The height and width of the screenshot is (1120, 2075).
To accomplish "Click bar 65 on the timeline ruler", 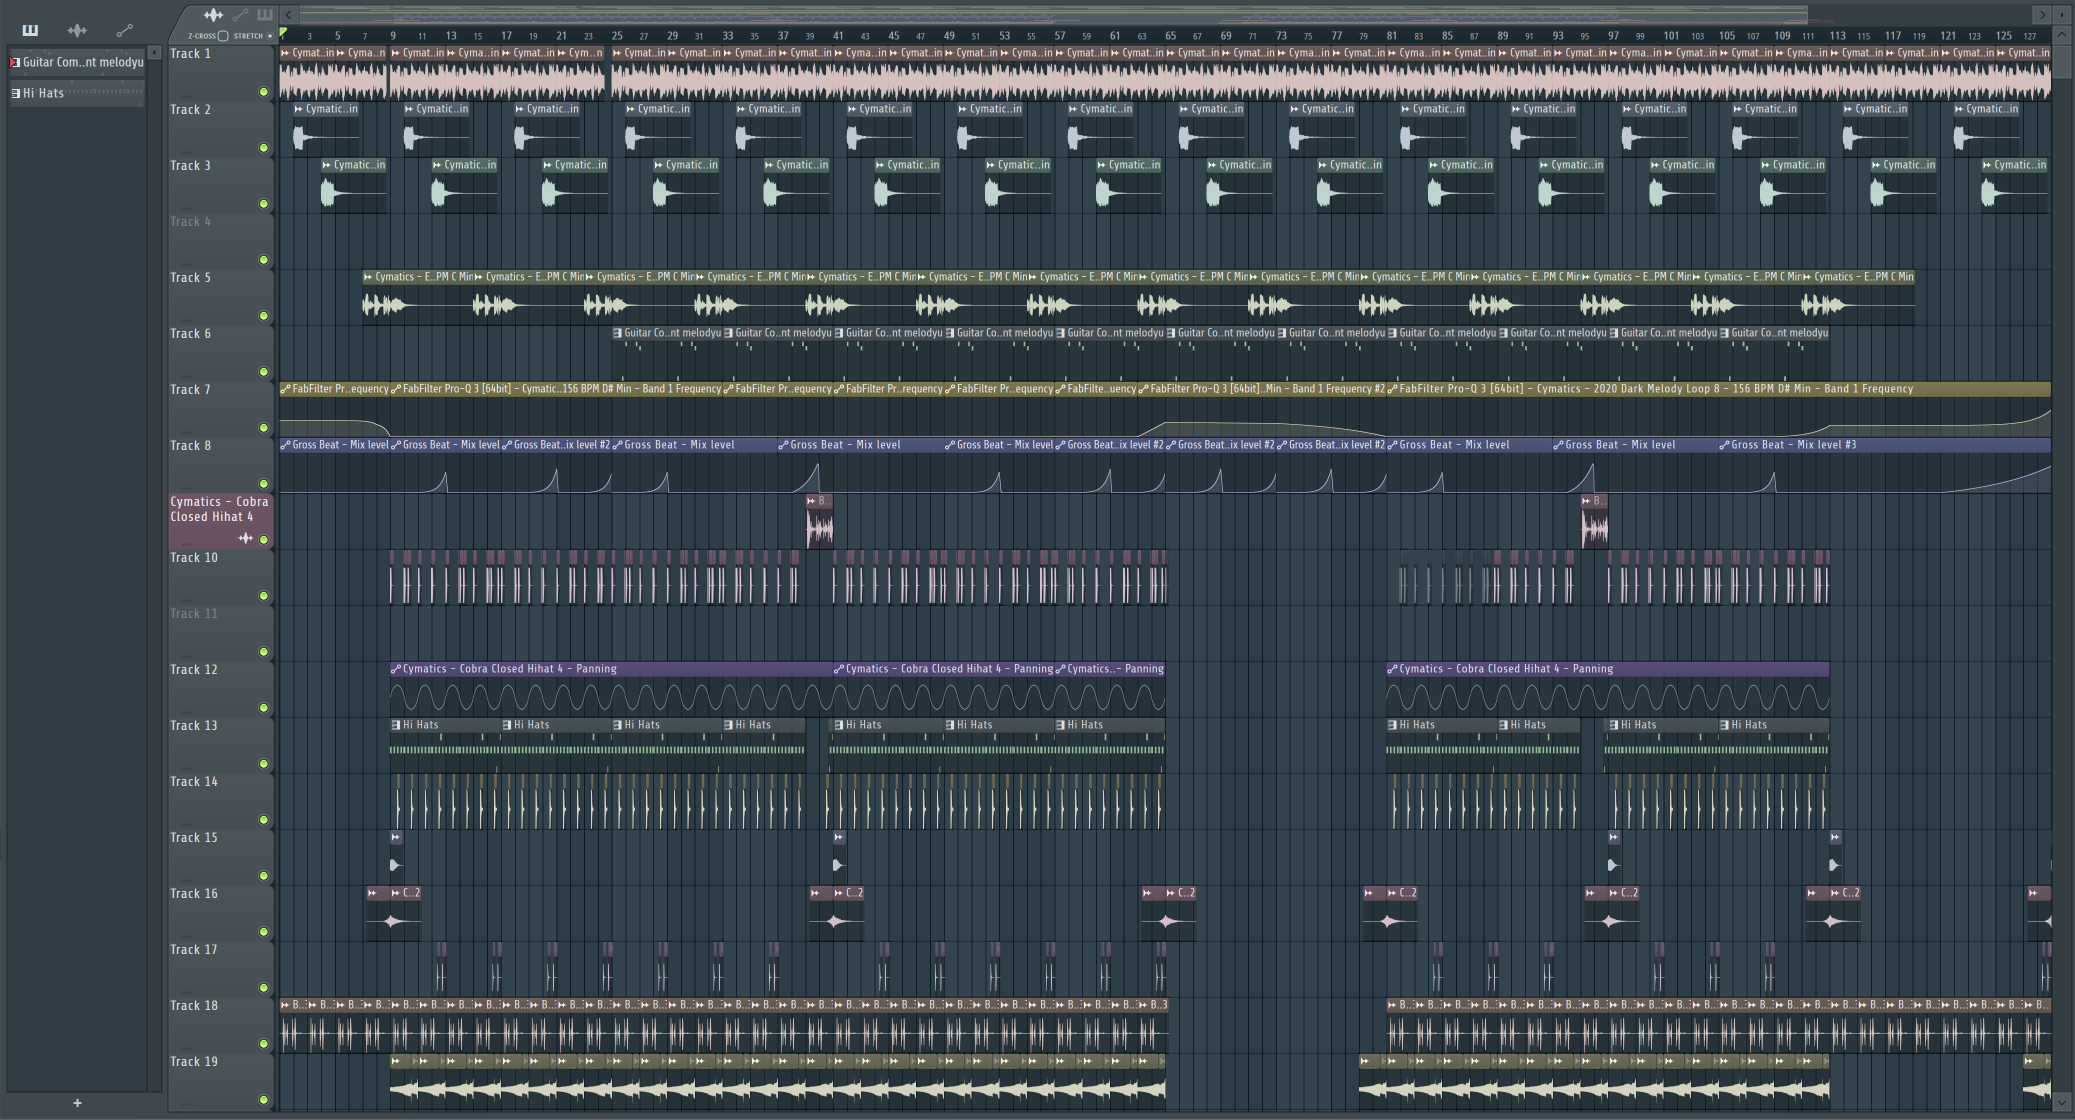I will tap(1170, 36).
